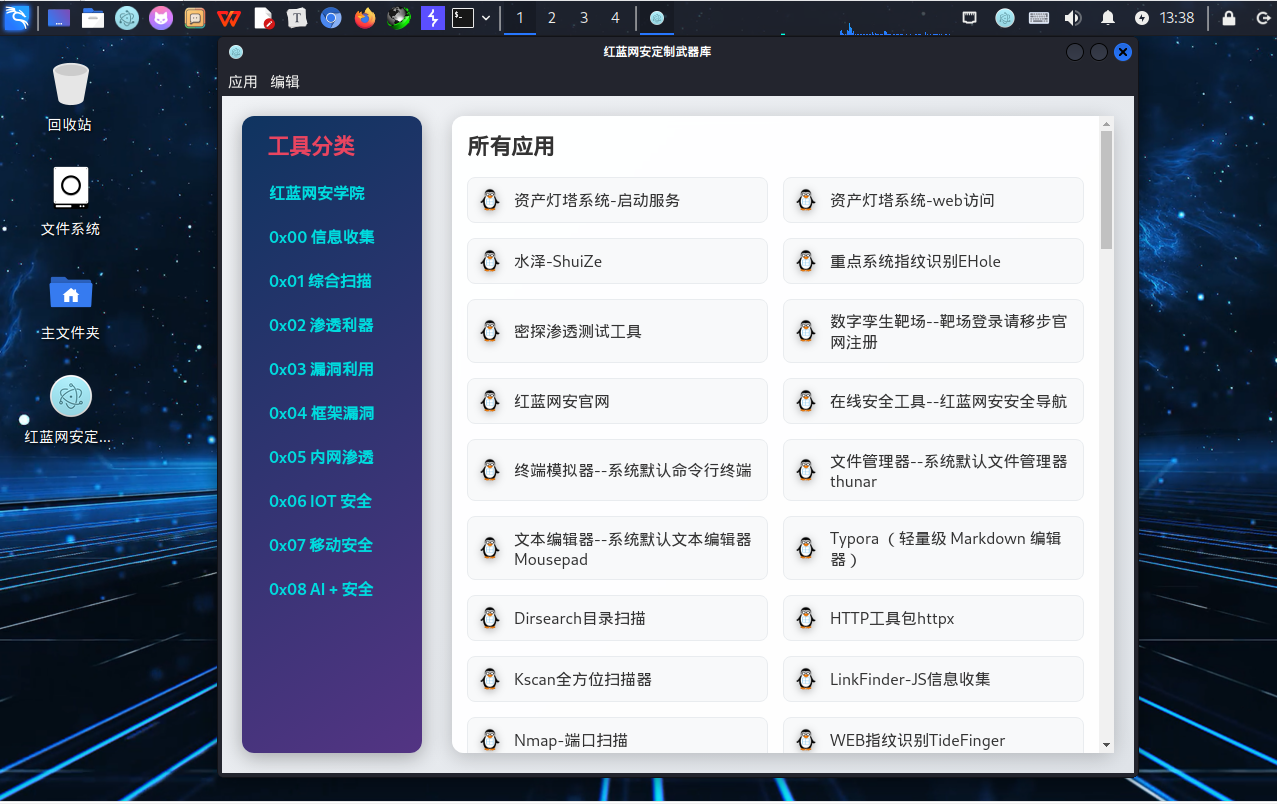1277x804 pixels.
Task: Open the 编辑 menu
Action: tap(285, 82)
